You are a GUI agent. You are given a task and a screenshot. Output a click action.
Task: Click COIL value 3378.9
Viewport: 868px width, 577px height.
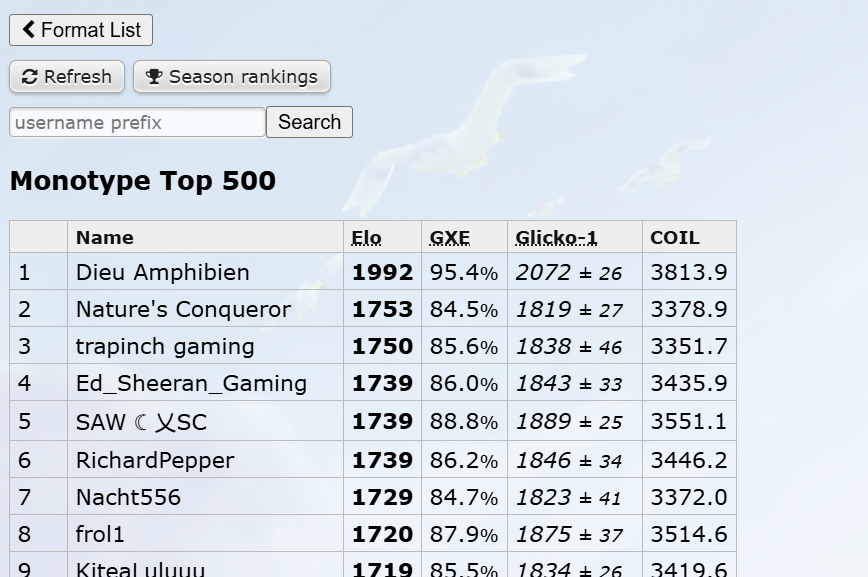point(689,310)
